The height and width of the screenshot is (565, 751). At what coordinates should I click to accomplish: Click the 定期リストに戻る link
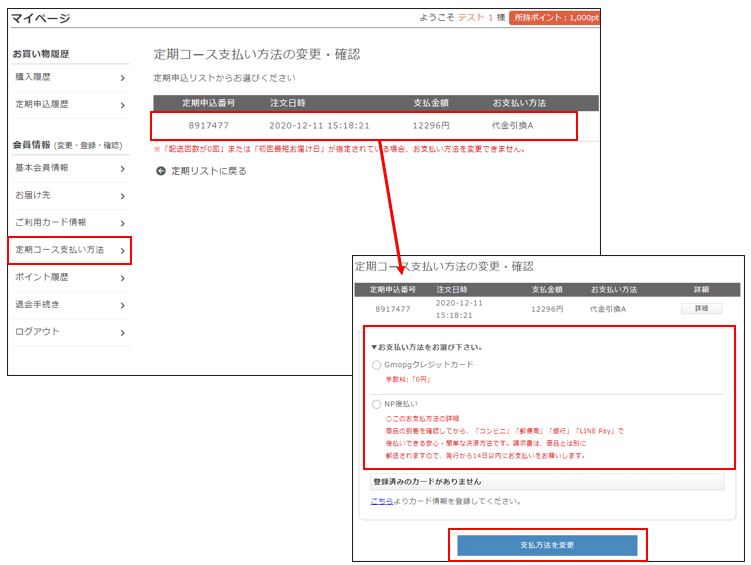click(208, 171)
